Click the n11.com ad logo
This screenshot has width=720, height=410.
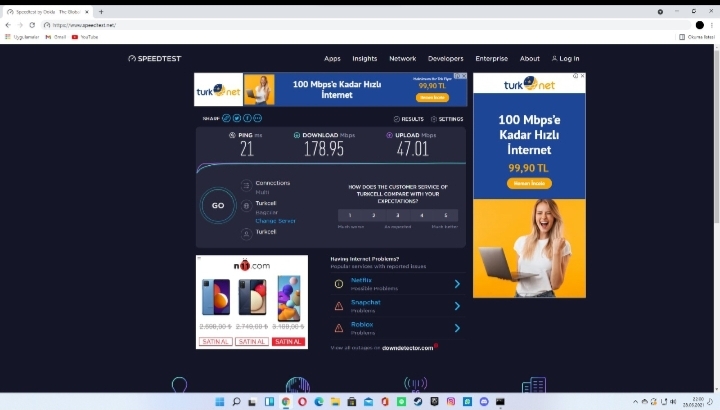click(252, 265)
